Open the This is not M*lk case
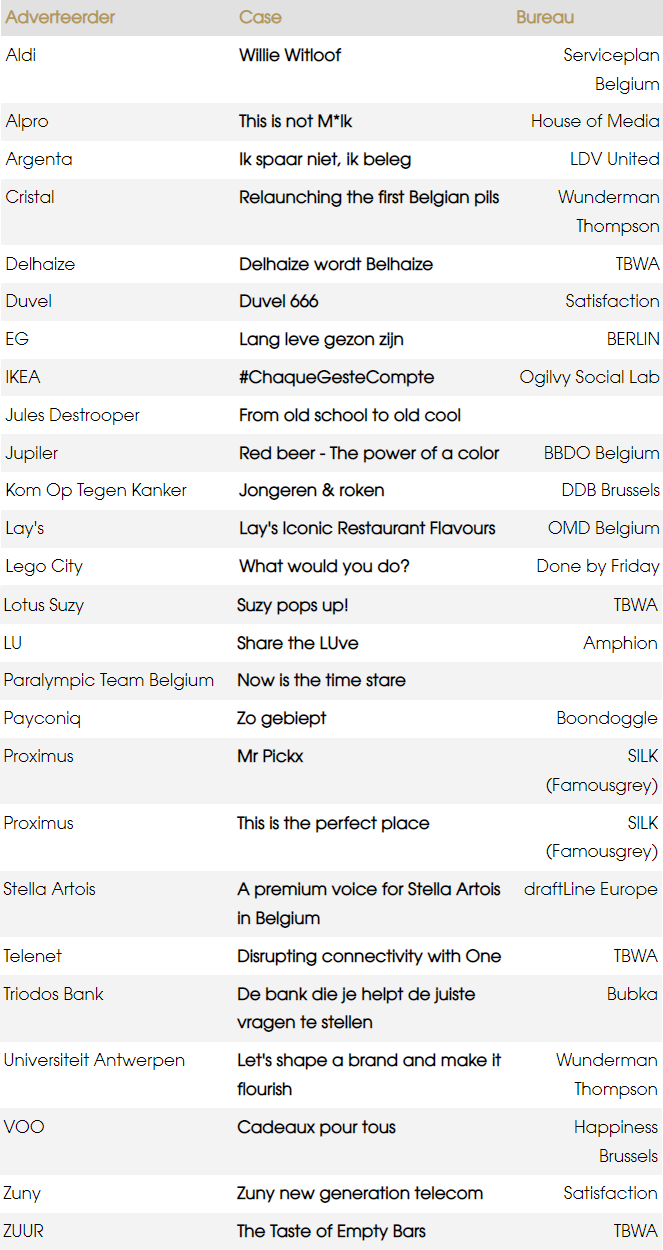This screenshot has height=1250, width=663. 295,121
